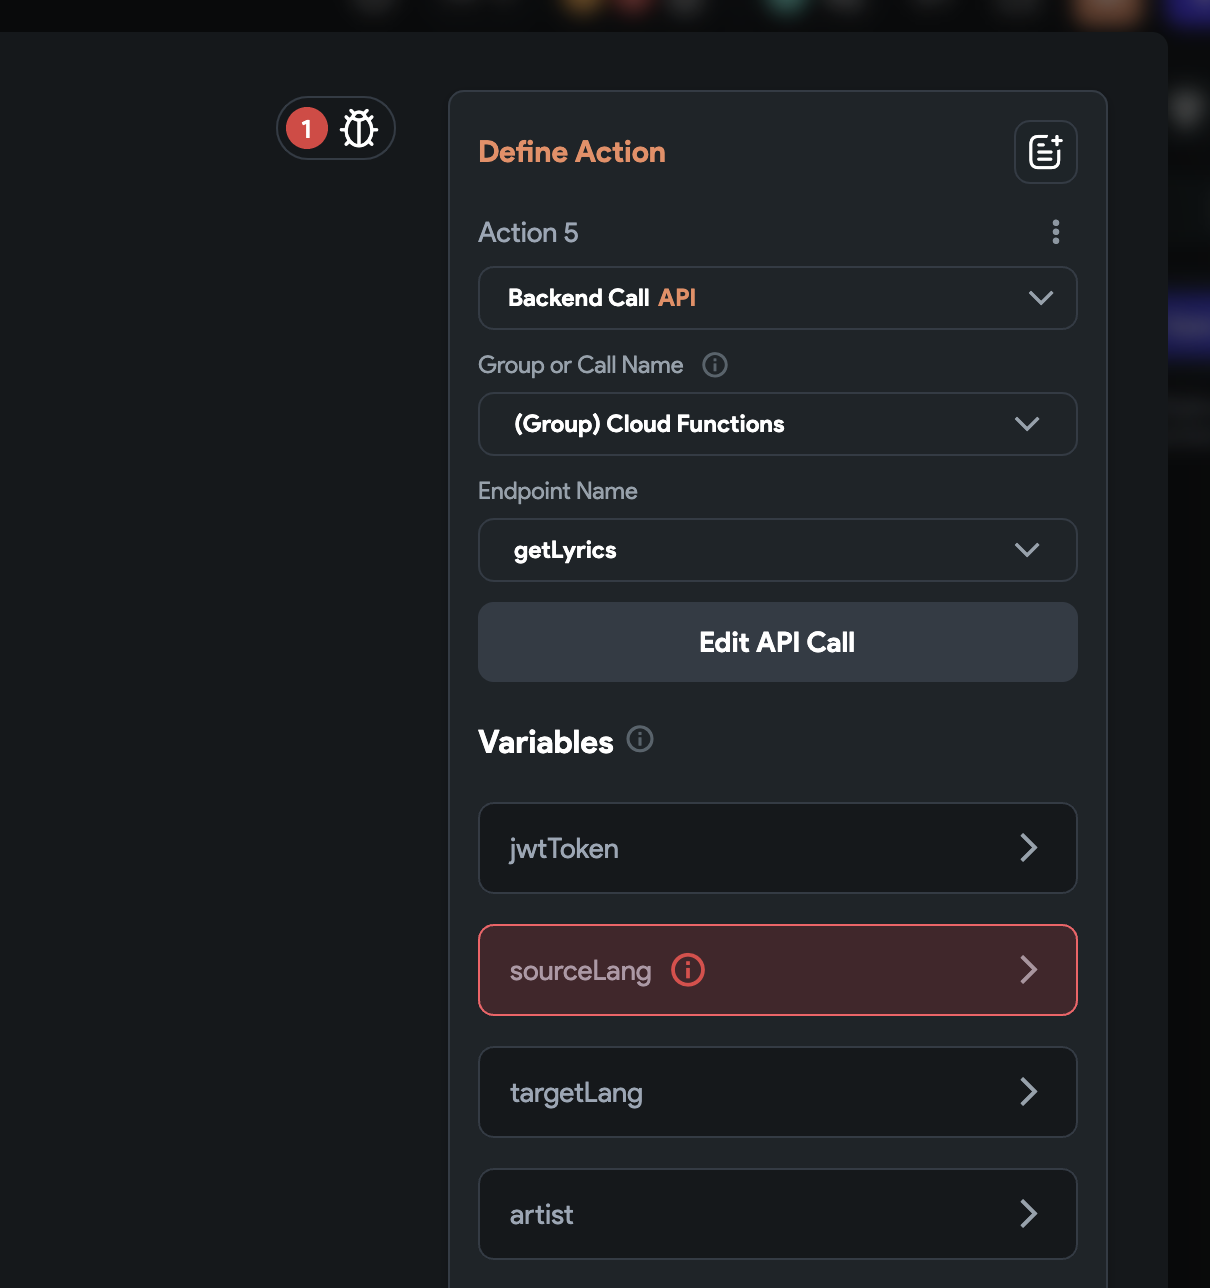Open the copy action panel icon

[1045, 152]
